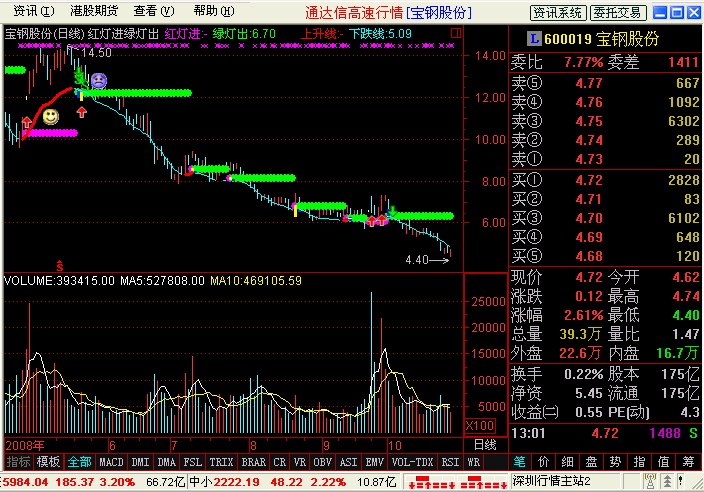
Task: Click the purple sad face signal icon
Action: pos(99,81)
